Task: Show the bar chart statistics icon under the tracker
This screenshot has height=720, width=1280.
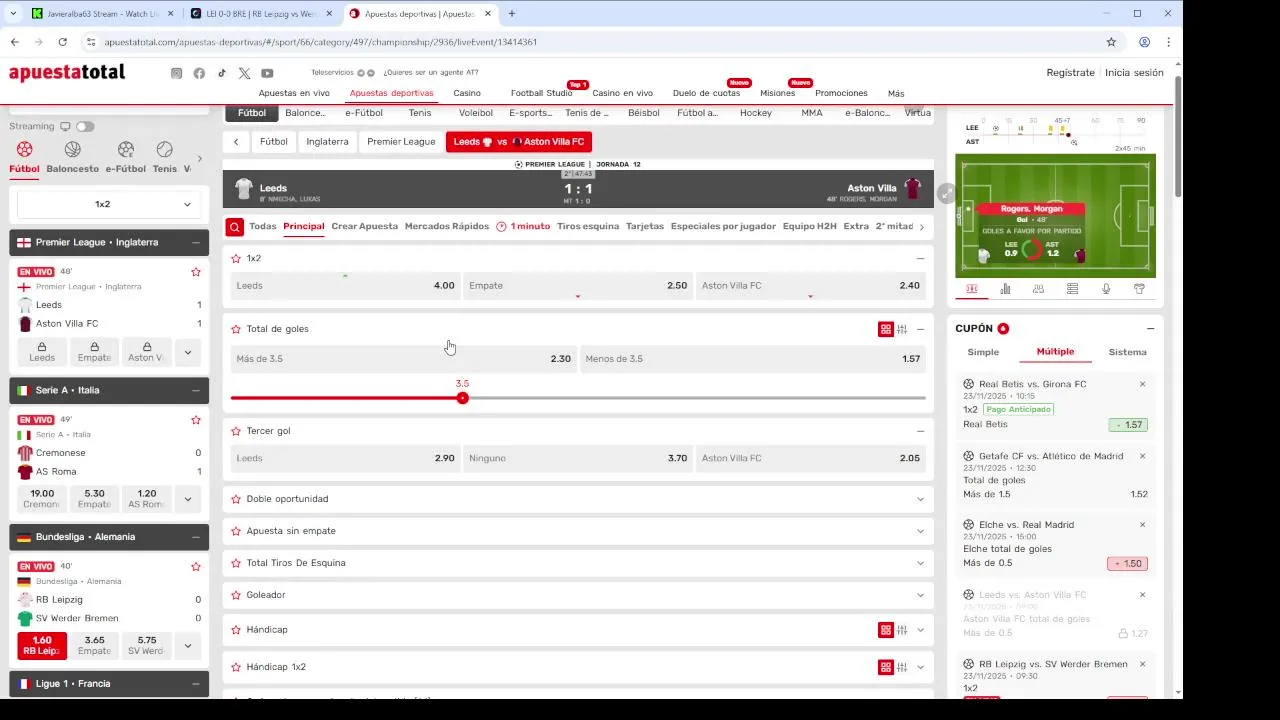Action: tap(1005, 289)
